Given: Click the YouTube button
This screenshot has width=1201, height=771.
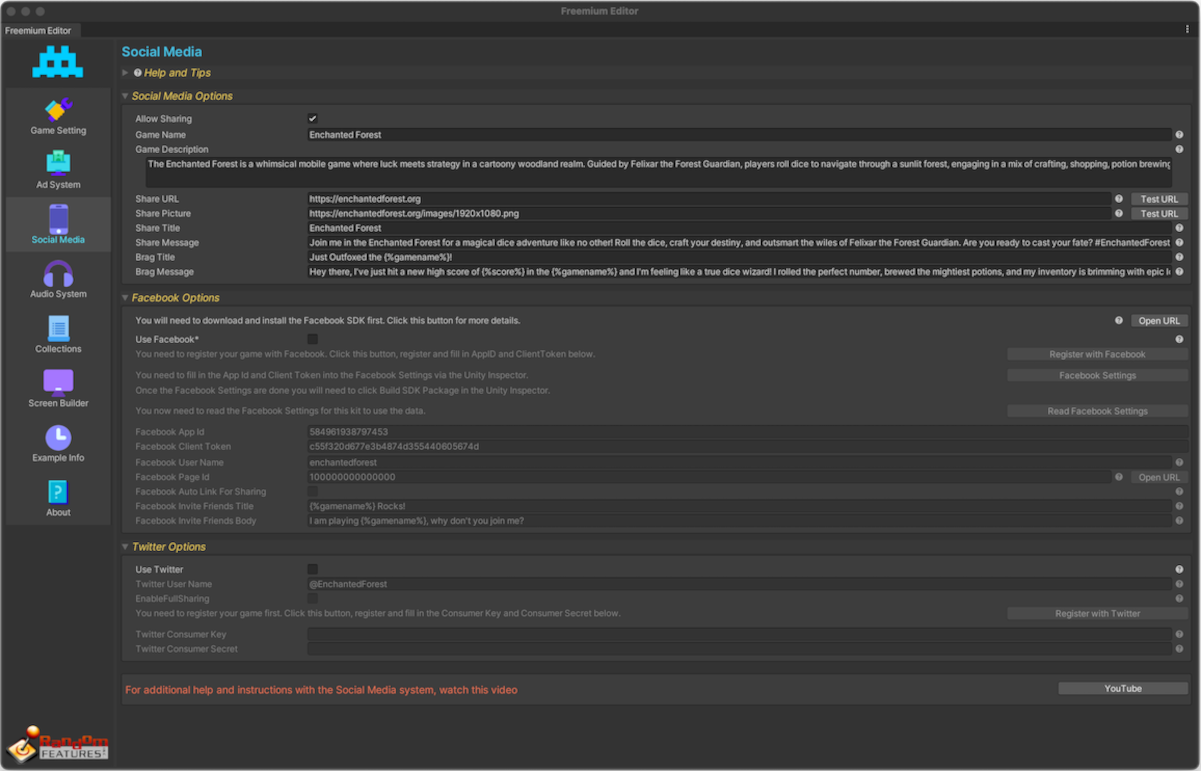Looking at the screenshot, I should 1122,688.
